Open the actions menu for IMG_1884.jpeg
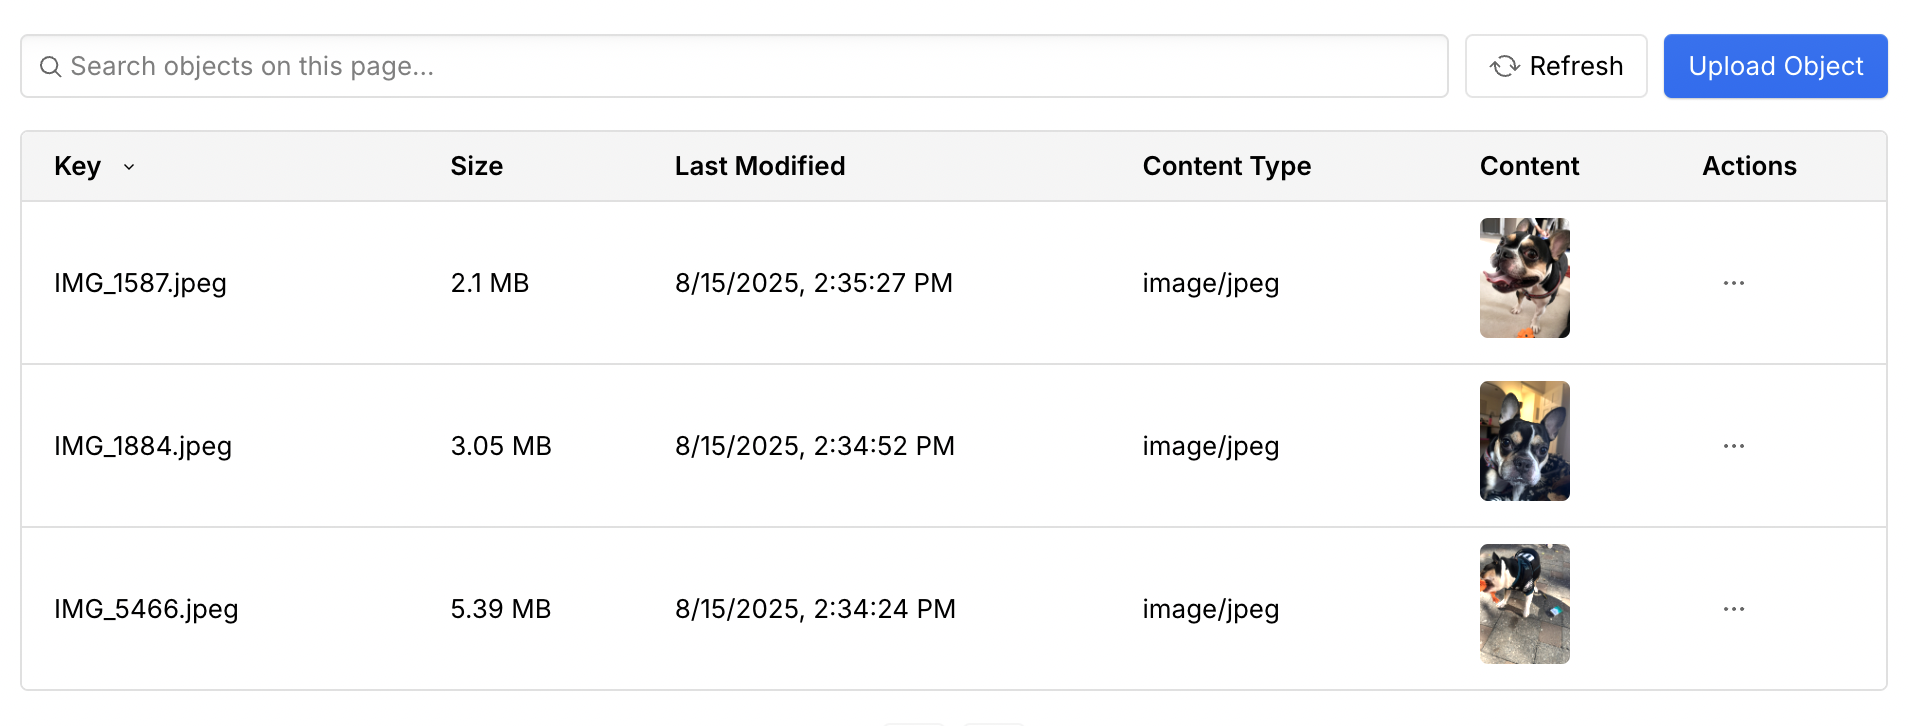The image size is (1908, 726). (1734, 446)
